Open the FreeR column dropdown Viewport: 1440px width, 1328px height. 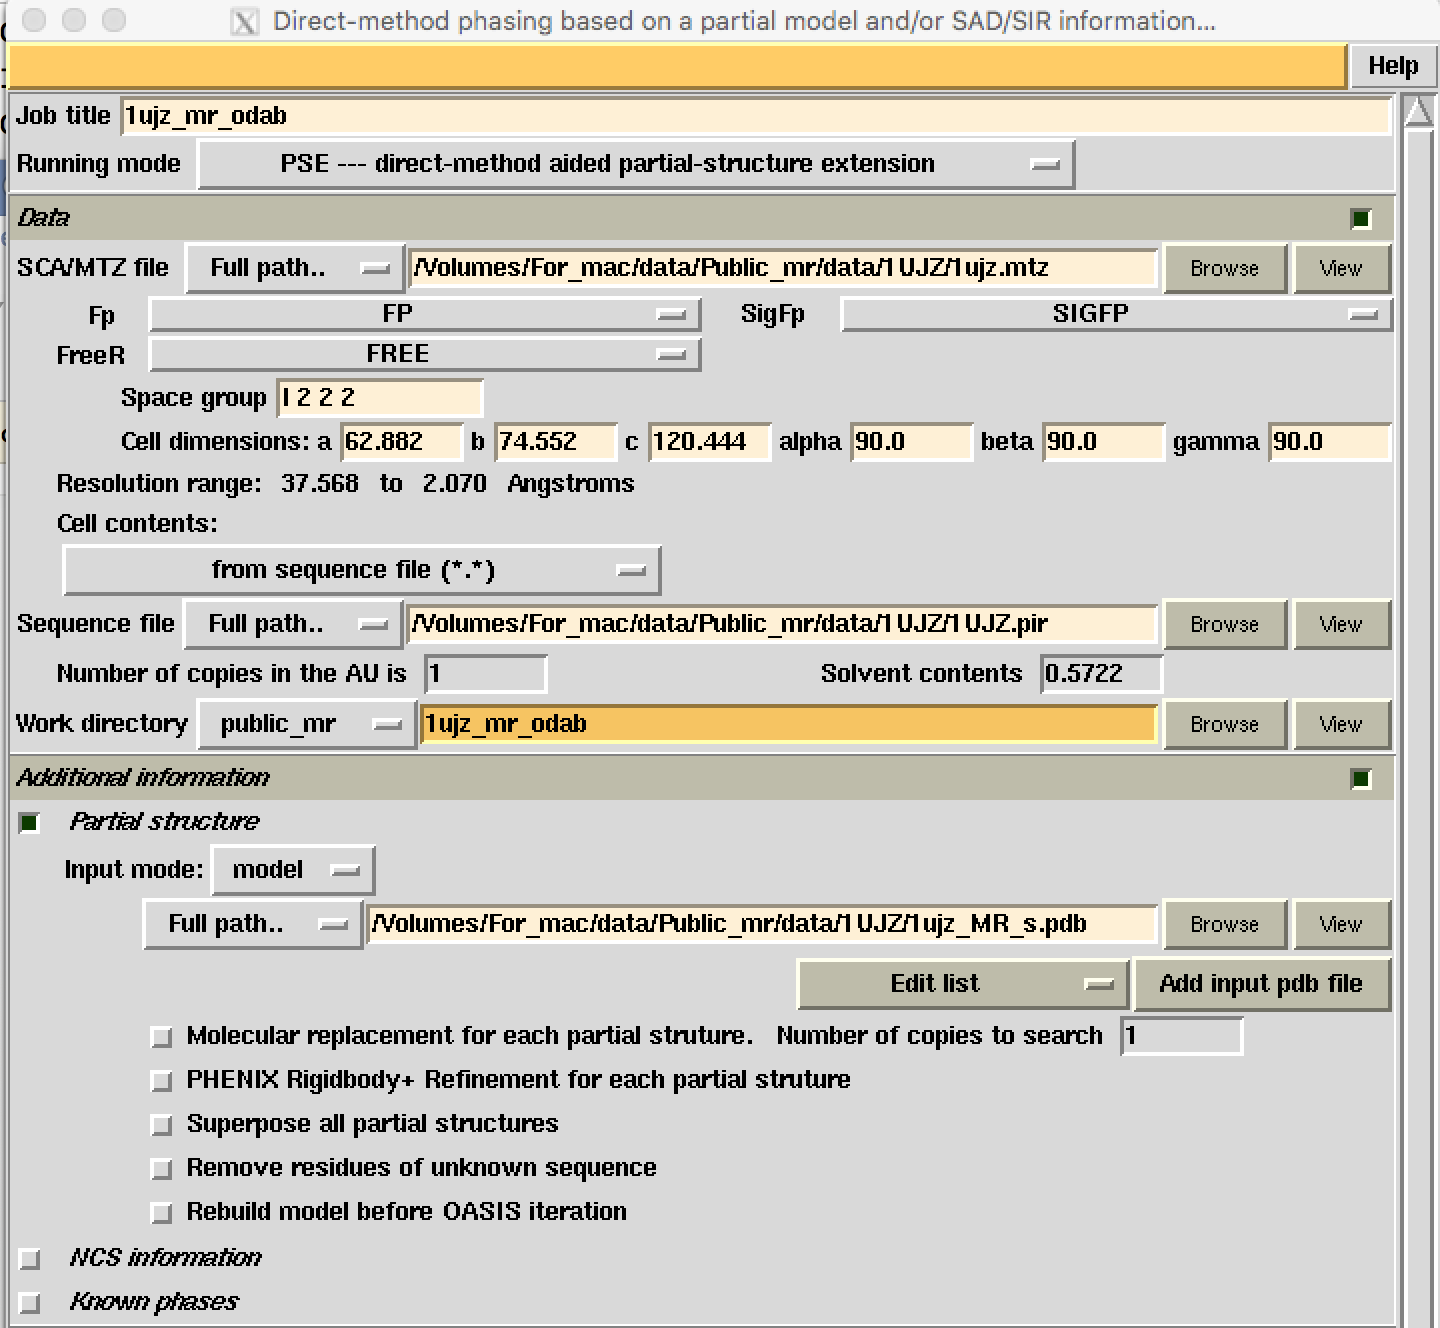click(424, 354)
